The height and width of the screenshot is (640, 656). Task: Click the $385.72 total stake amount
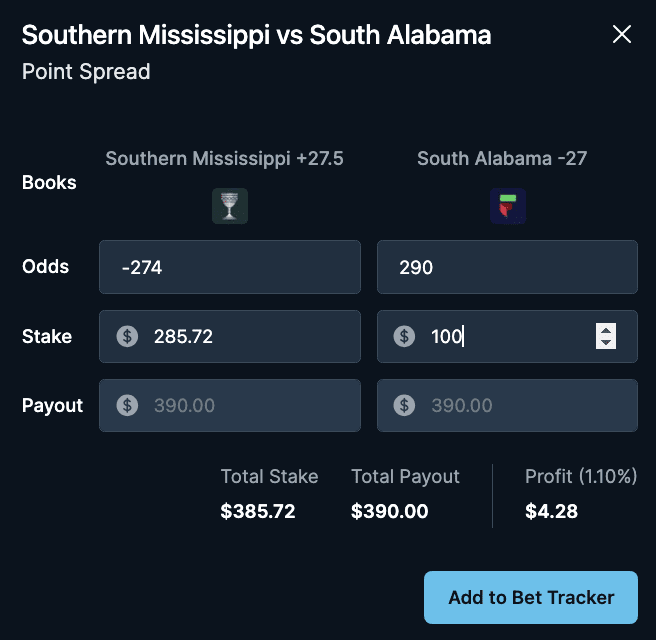pyautogui.click(x=258, y=511)
